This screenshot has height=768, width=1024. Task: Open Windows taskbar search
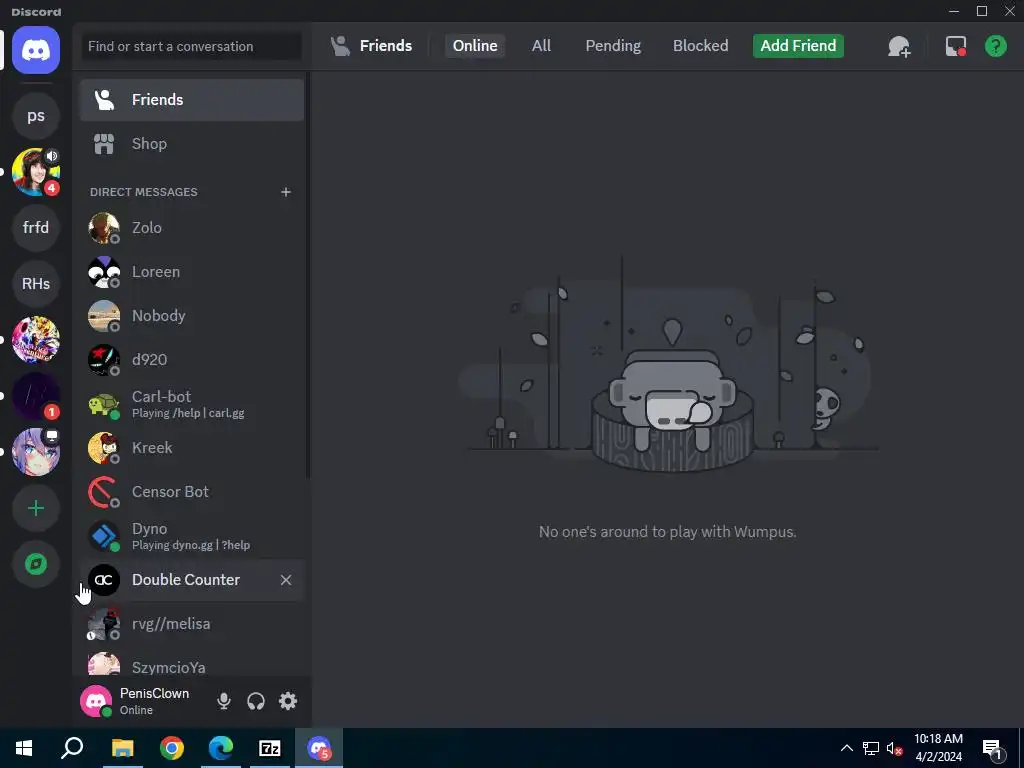[x=72, y=748]
